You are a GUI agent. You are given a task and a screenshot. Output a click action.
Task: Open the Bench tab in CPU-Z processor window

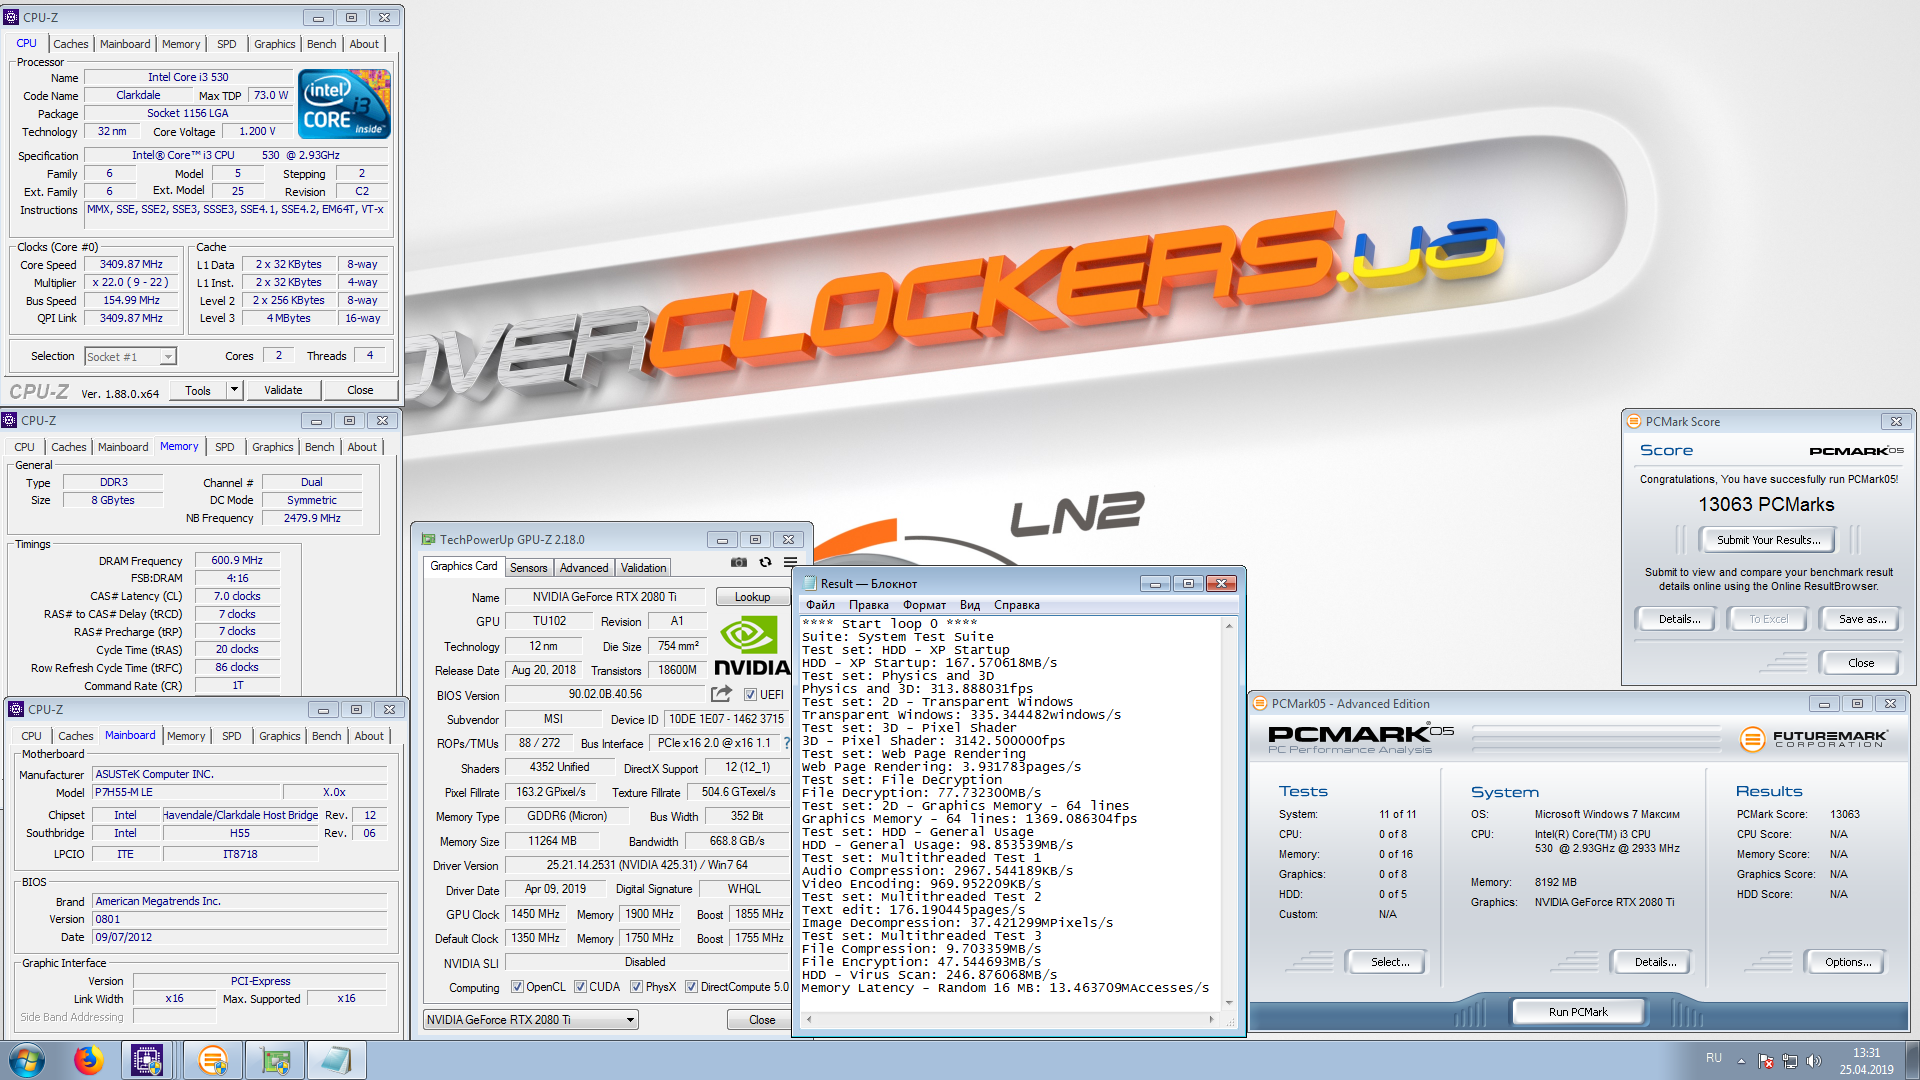click(321, 44)
